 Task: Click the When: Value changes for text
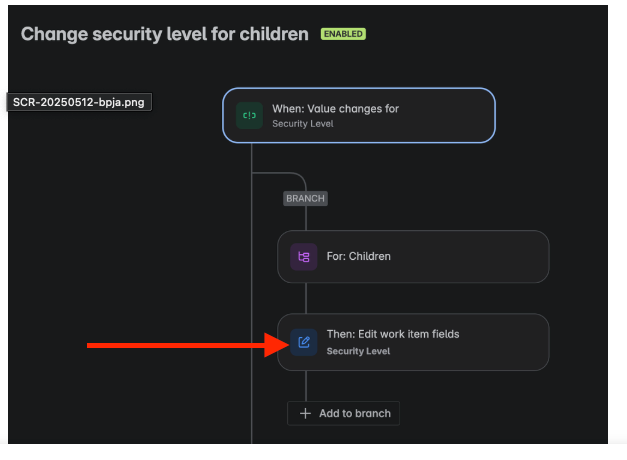(x=335, y=109)
